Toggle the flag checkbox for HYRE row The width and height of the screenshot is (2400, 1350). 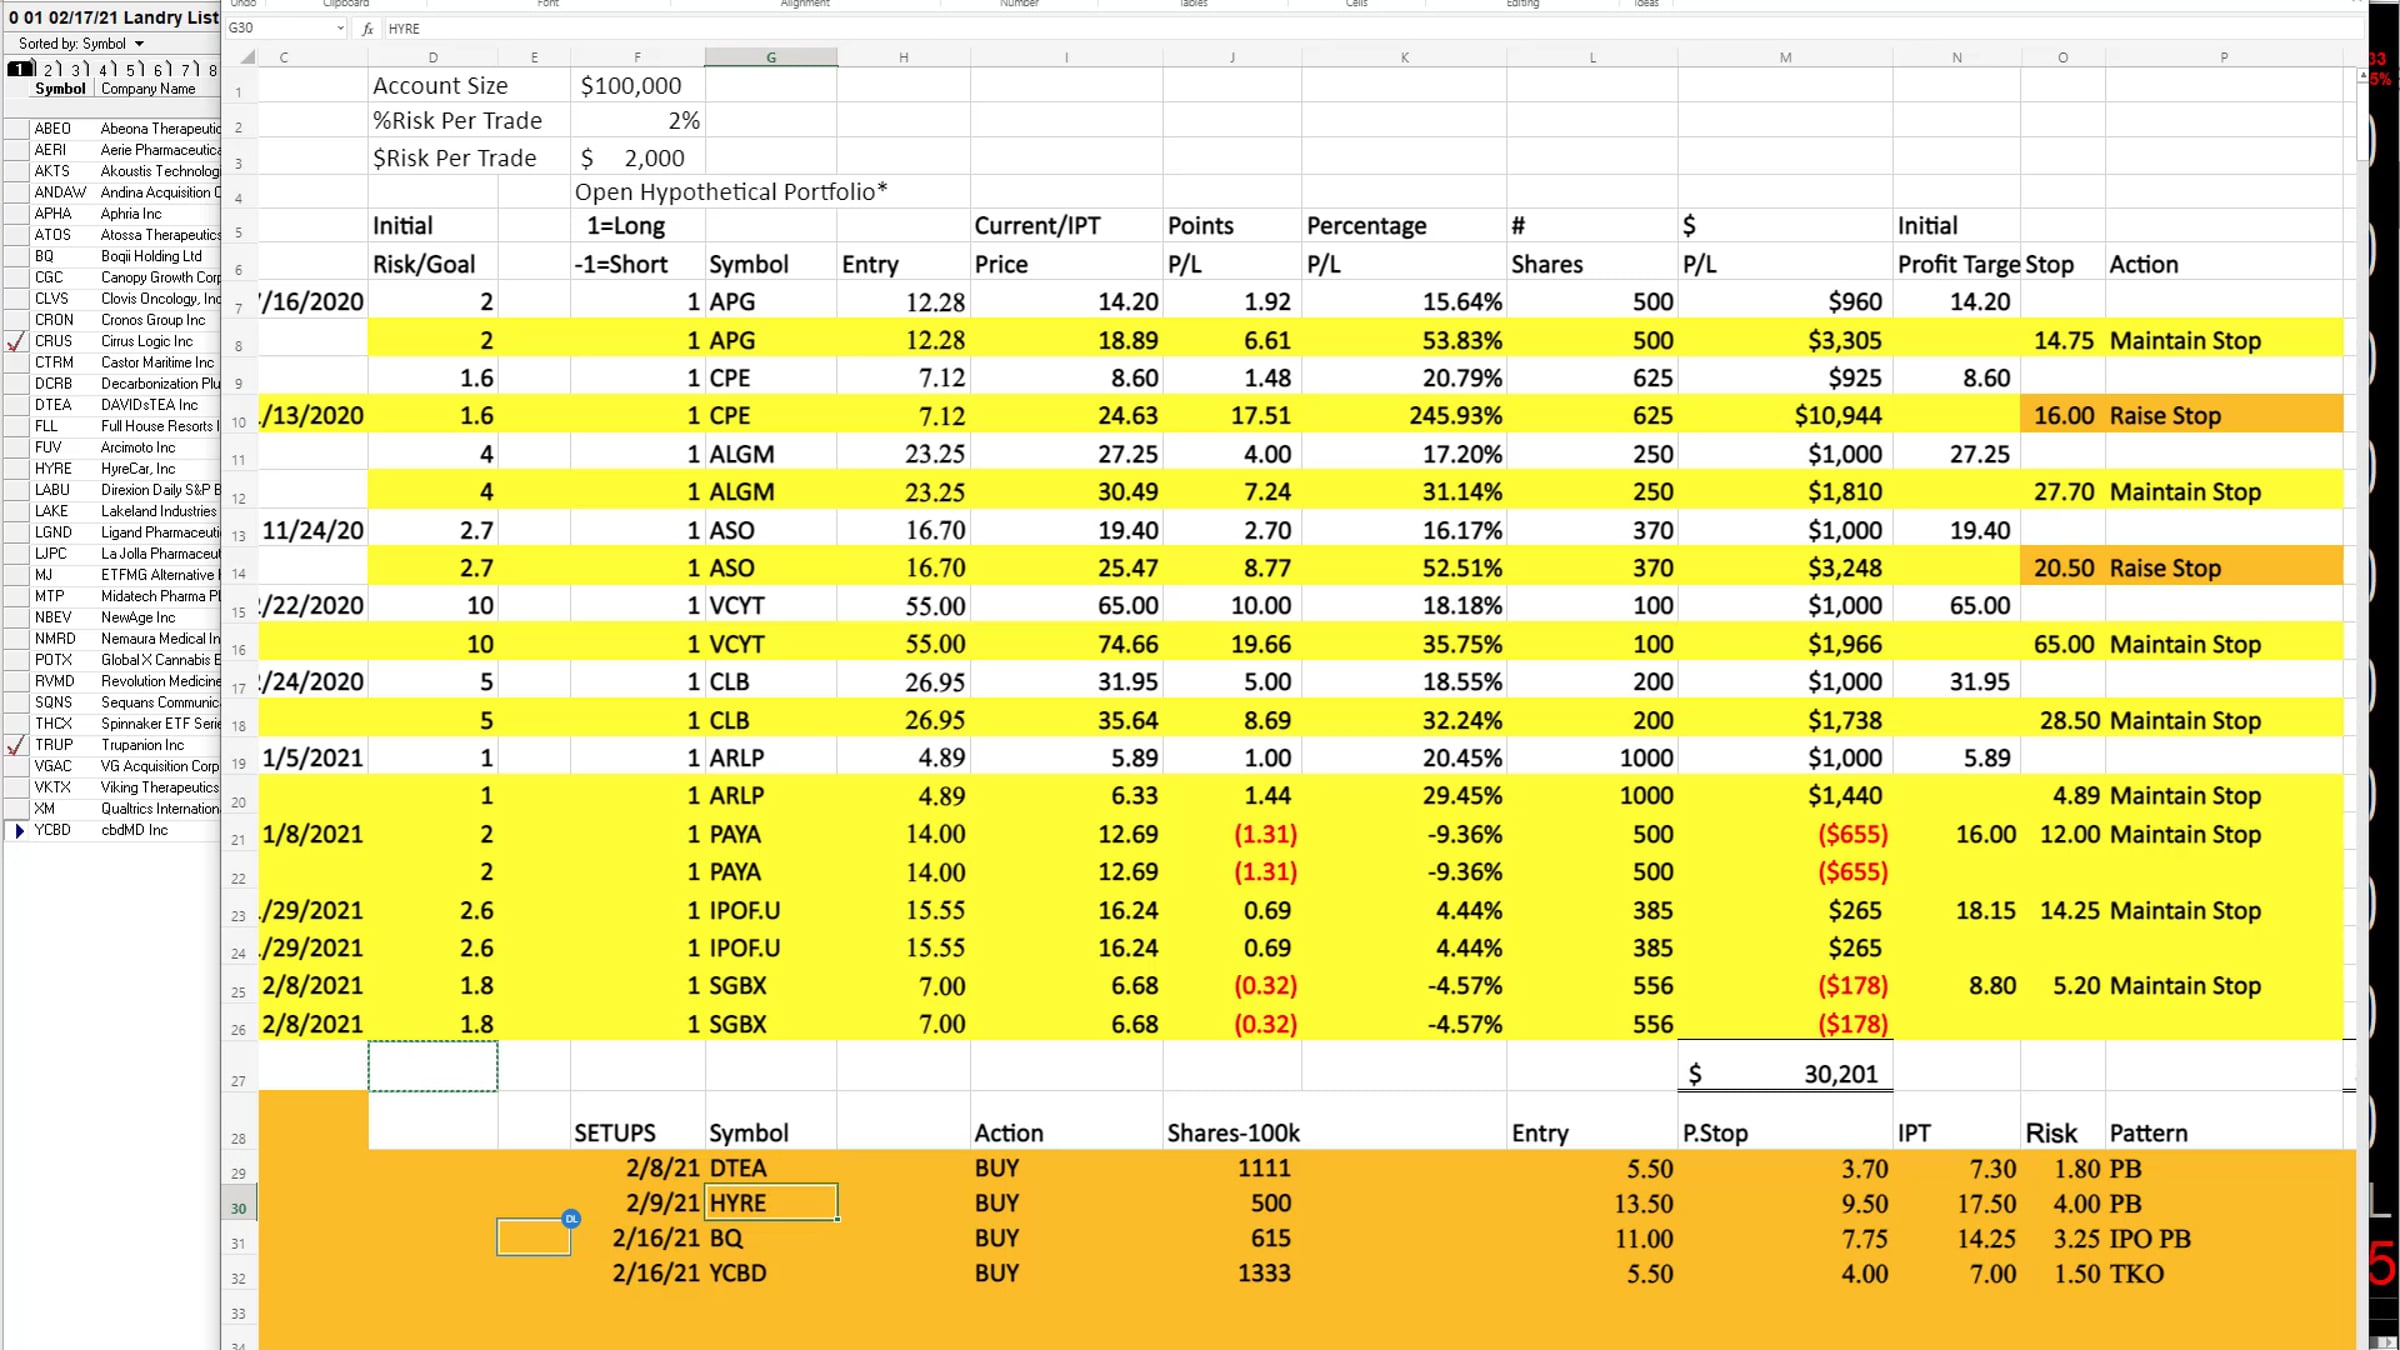[x=16, y=469]
